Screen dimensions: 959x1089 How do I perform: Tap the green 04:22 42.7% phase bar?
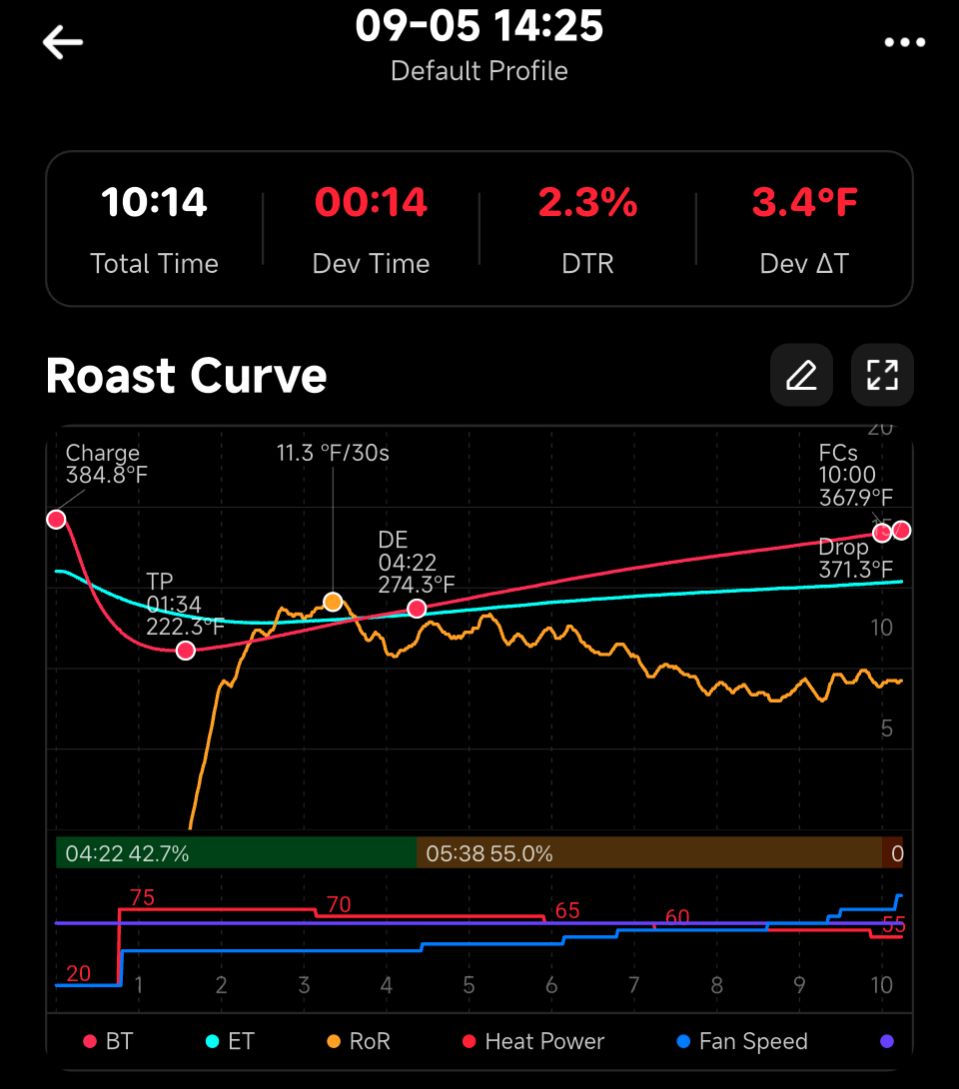click(x=236, y=853)
